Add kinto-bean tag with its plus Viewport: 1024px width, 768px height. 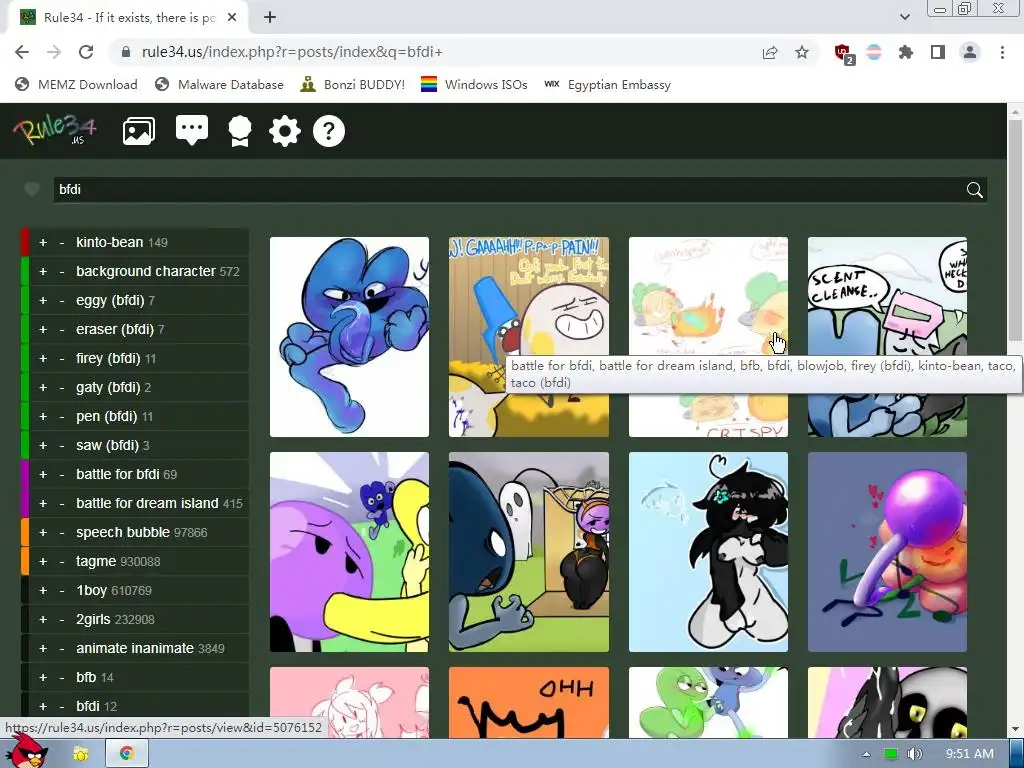coord(43,243)
